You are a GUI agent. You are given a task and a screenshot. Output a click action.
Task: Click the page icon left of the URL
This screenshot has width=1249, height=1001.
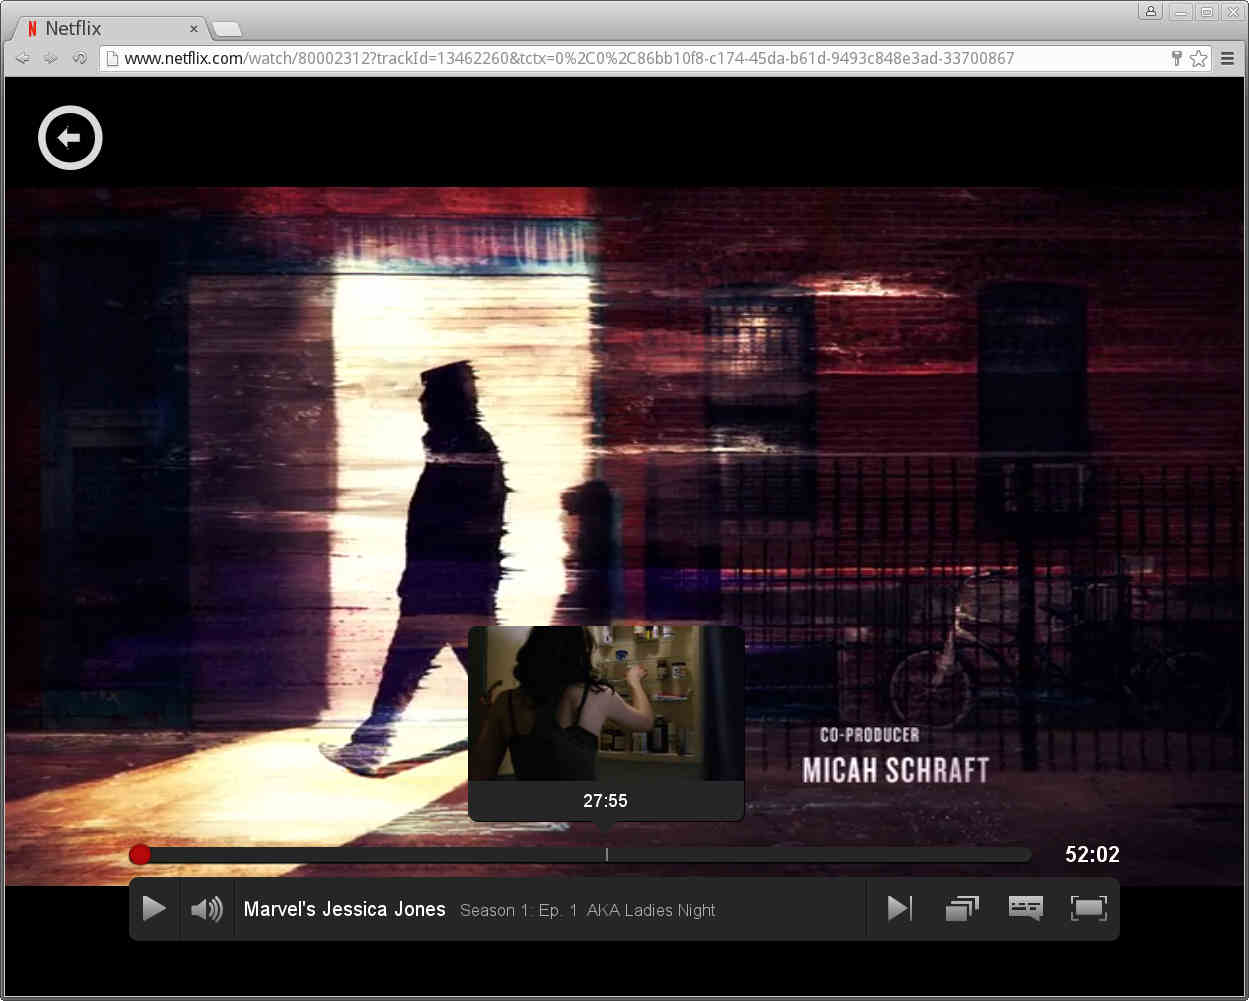(112, 58)
